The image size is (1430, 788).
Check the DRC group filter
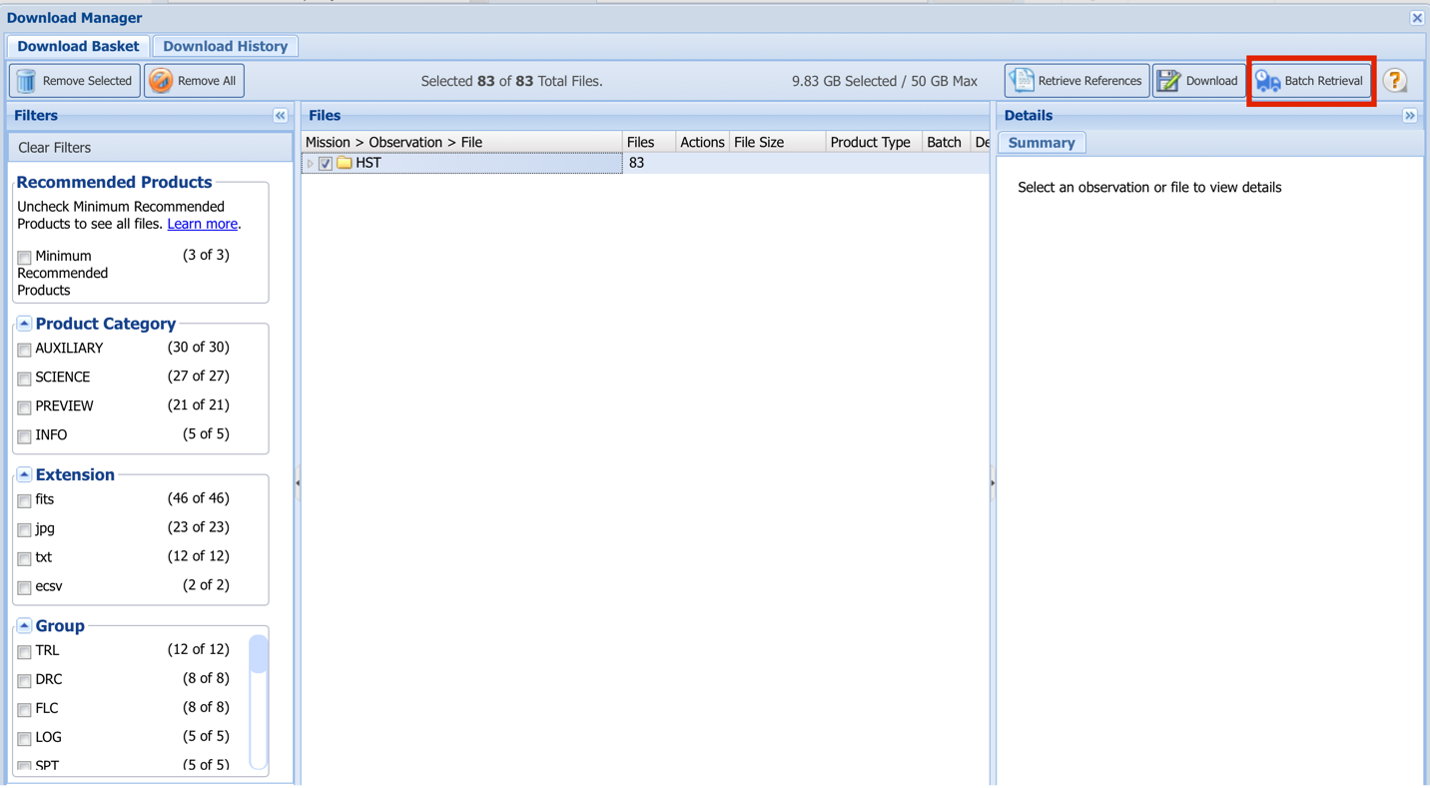click(x=24, y=681)
